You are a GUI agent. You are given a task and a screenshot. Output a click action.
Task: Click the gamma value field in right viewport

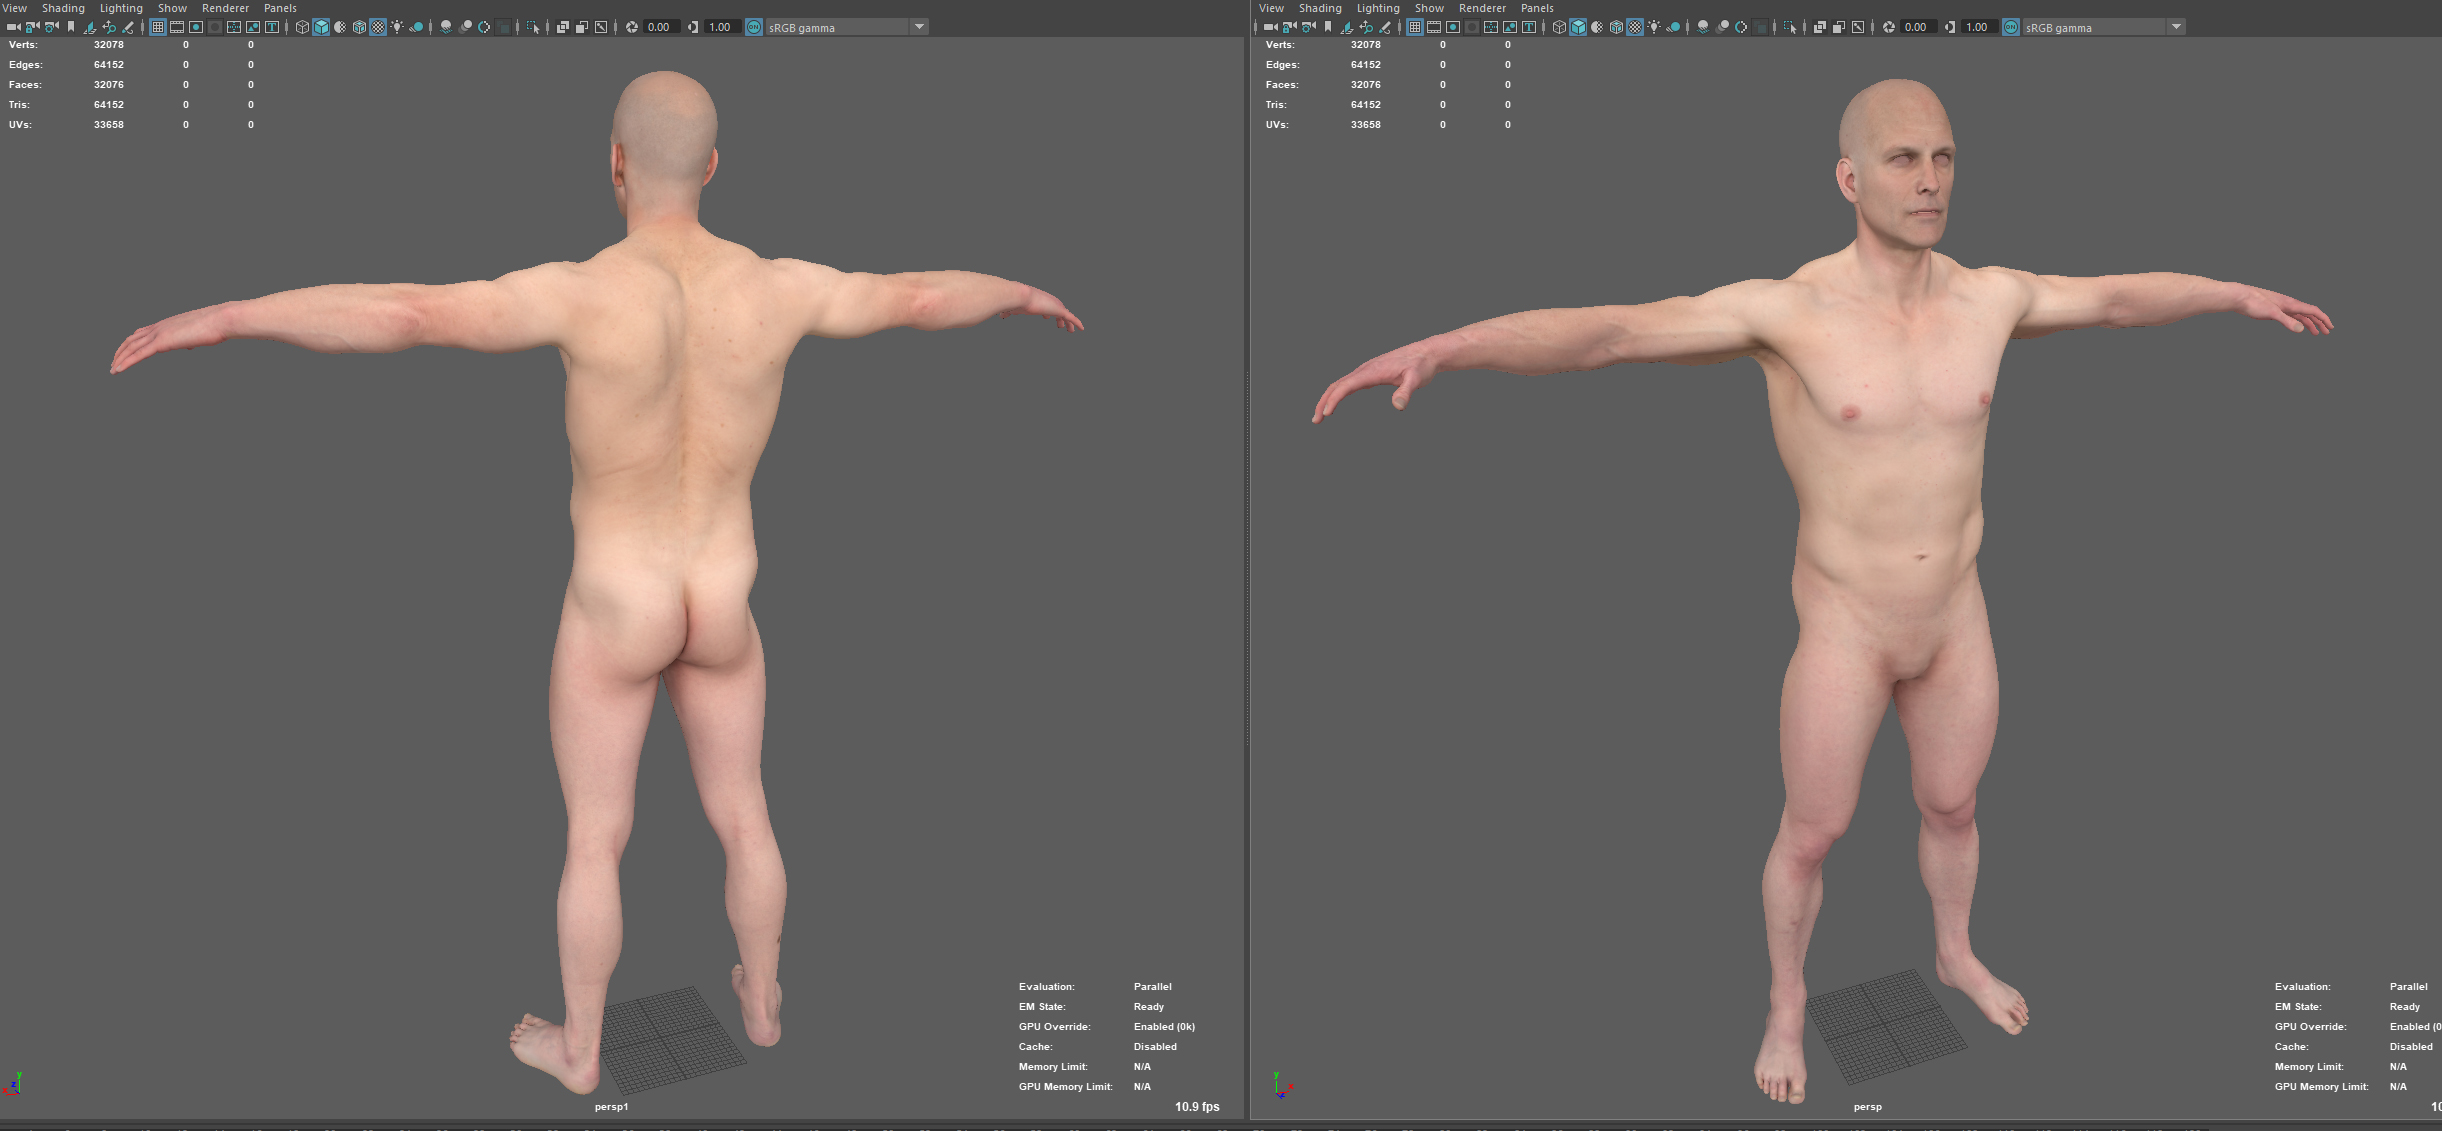(1977, 27)
